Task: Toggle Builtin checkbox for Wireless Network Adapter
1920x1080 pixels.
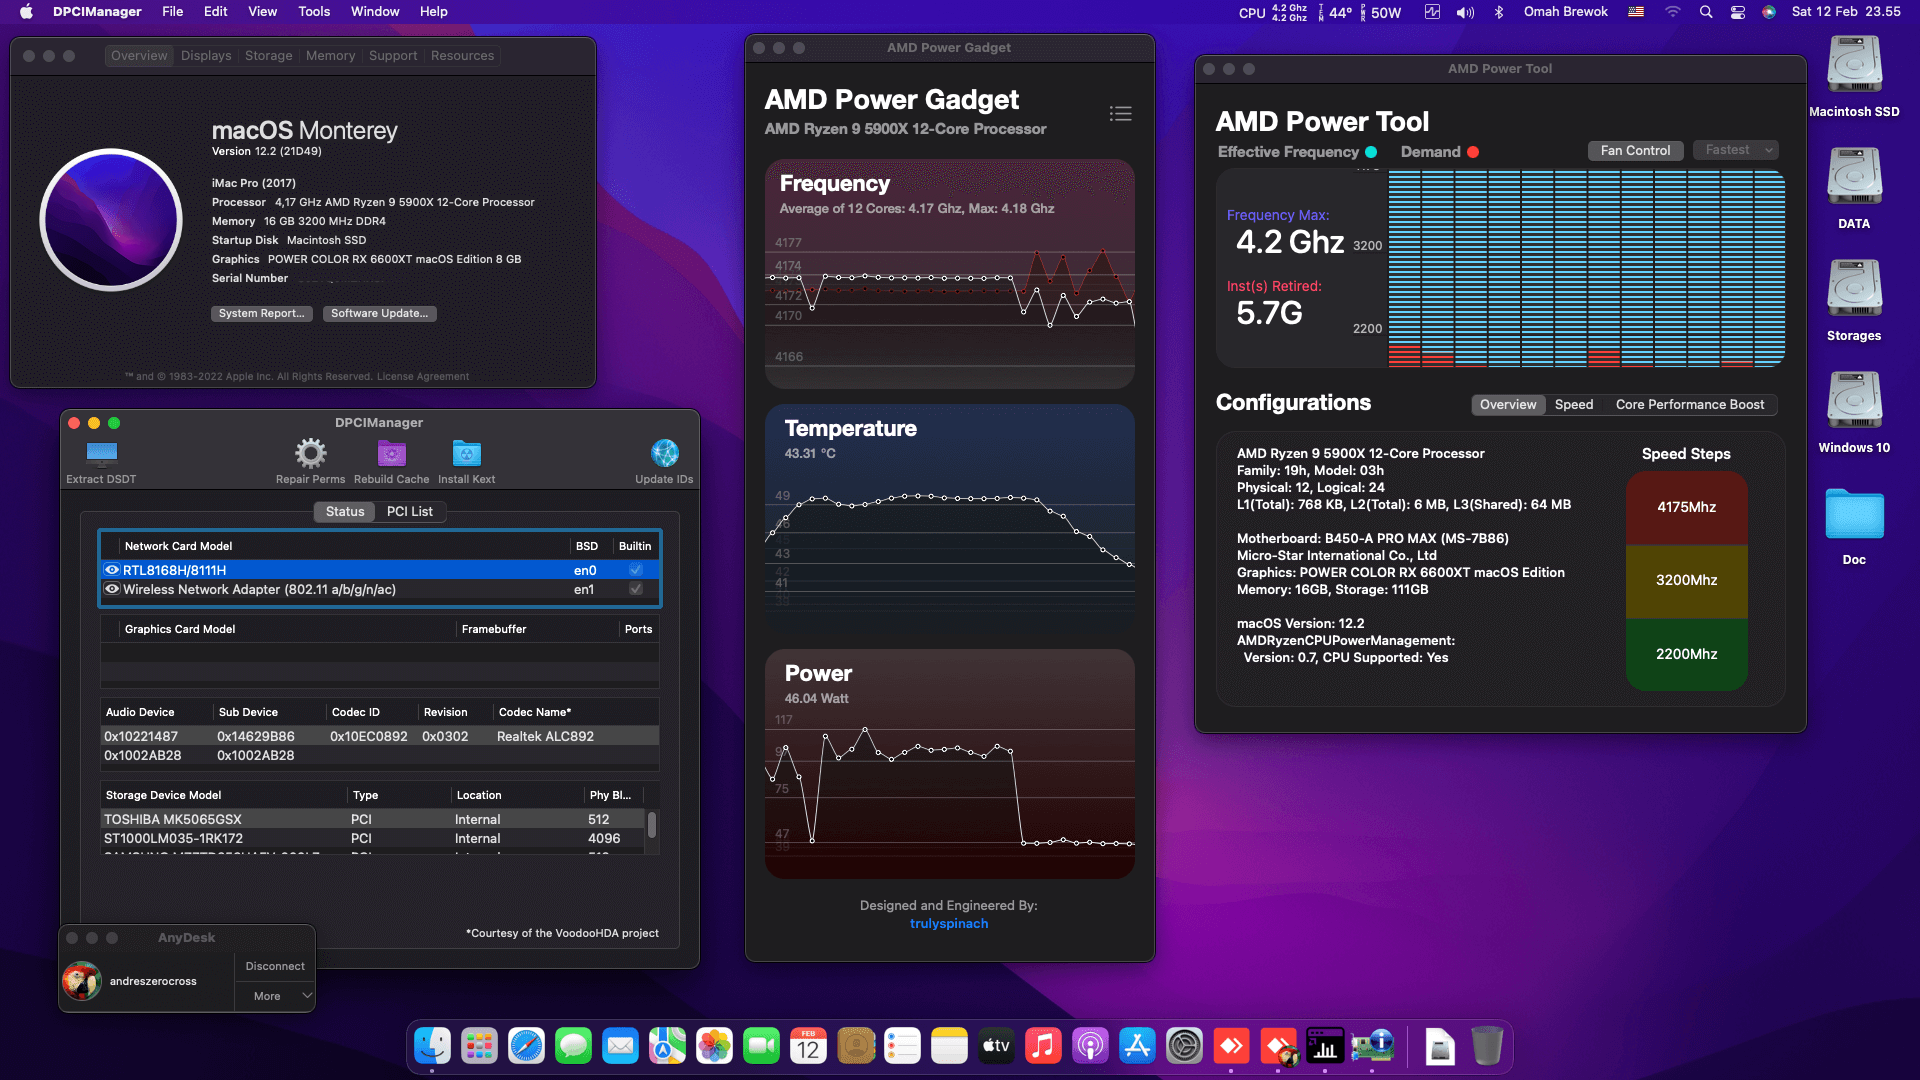Action: point(635,589)
